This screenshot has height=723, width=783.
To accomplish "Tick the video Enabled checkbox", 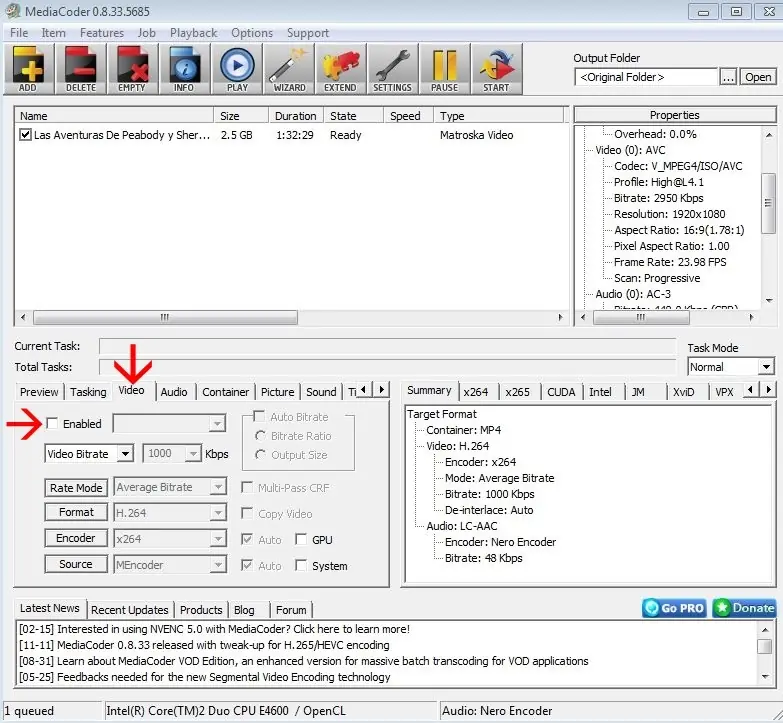I will coord(52,423).
